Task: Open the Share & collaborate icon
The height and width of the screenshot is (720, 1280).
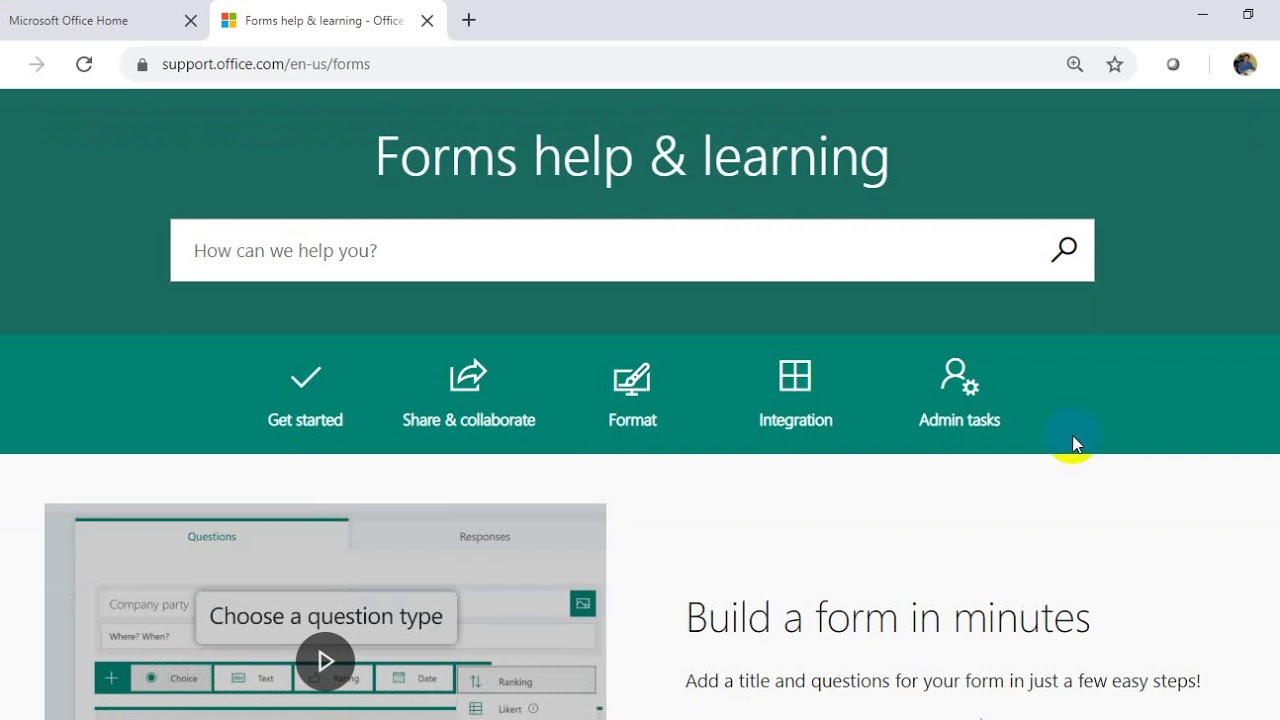Action: (468, 376)
